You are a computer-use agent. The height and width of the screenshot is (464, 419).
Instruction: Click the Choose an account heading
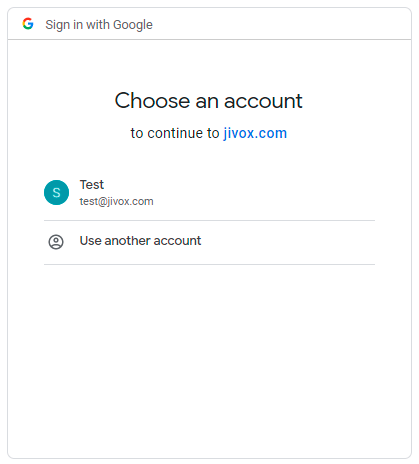coord(209,100)
